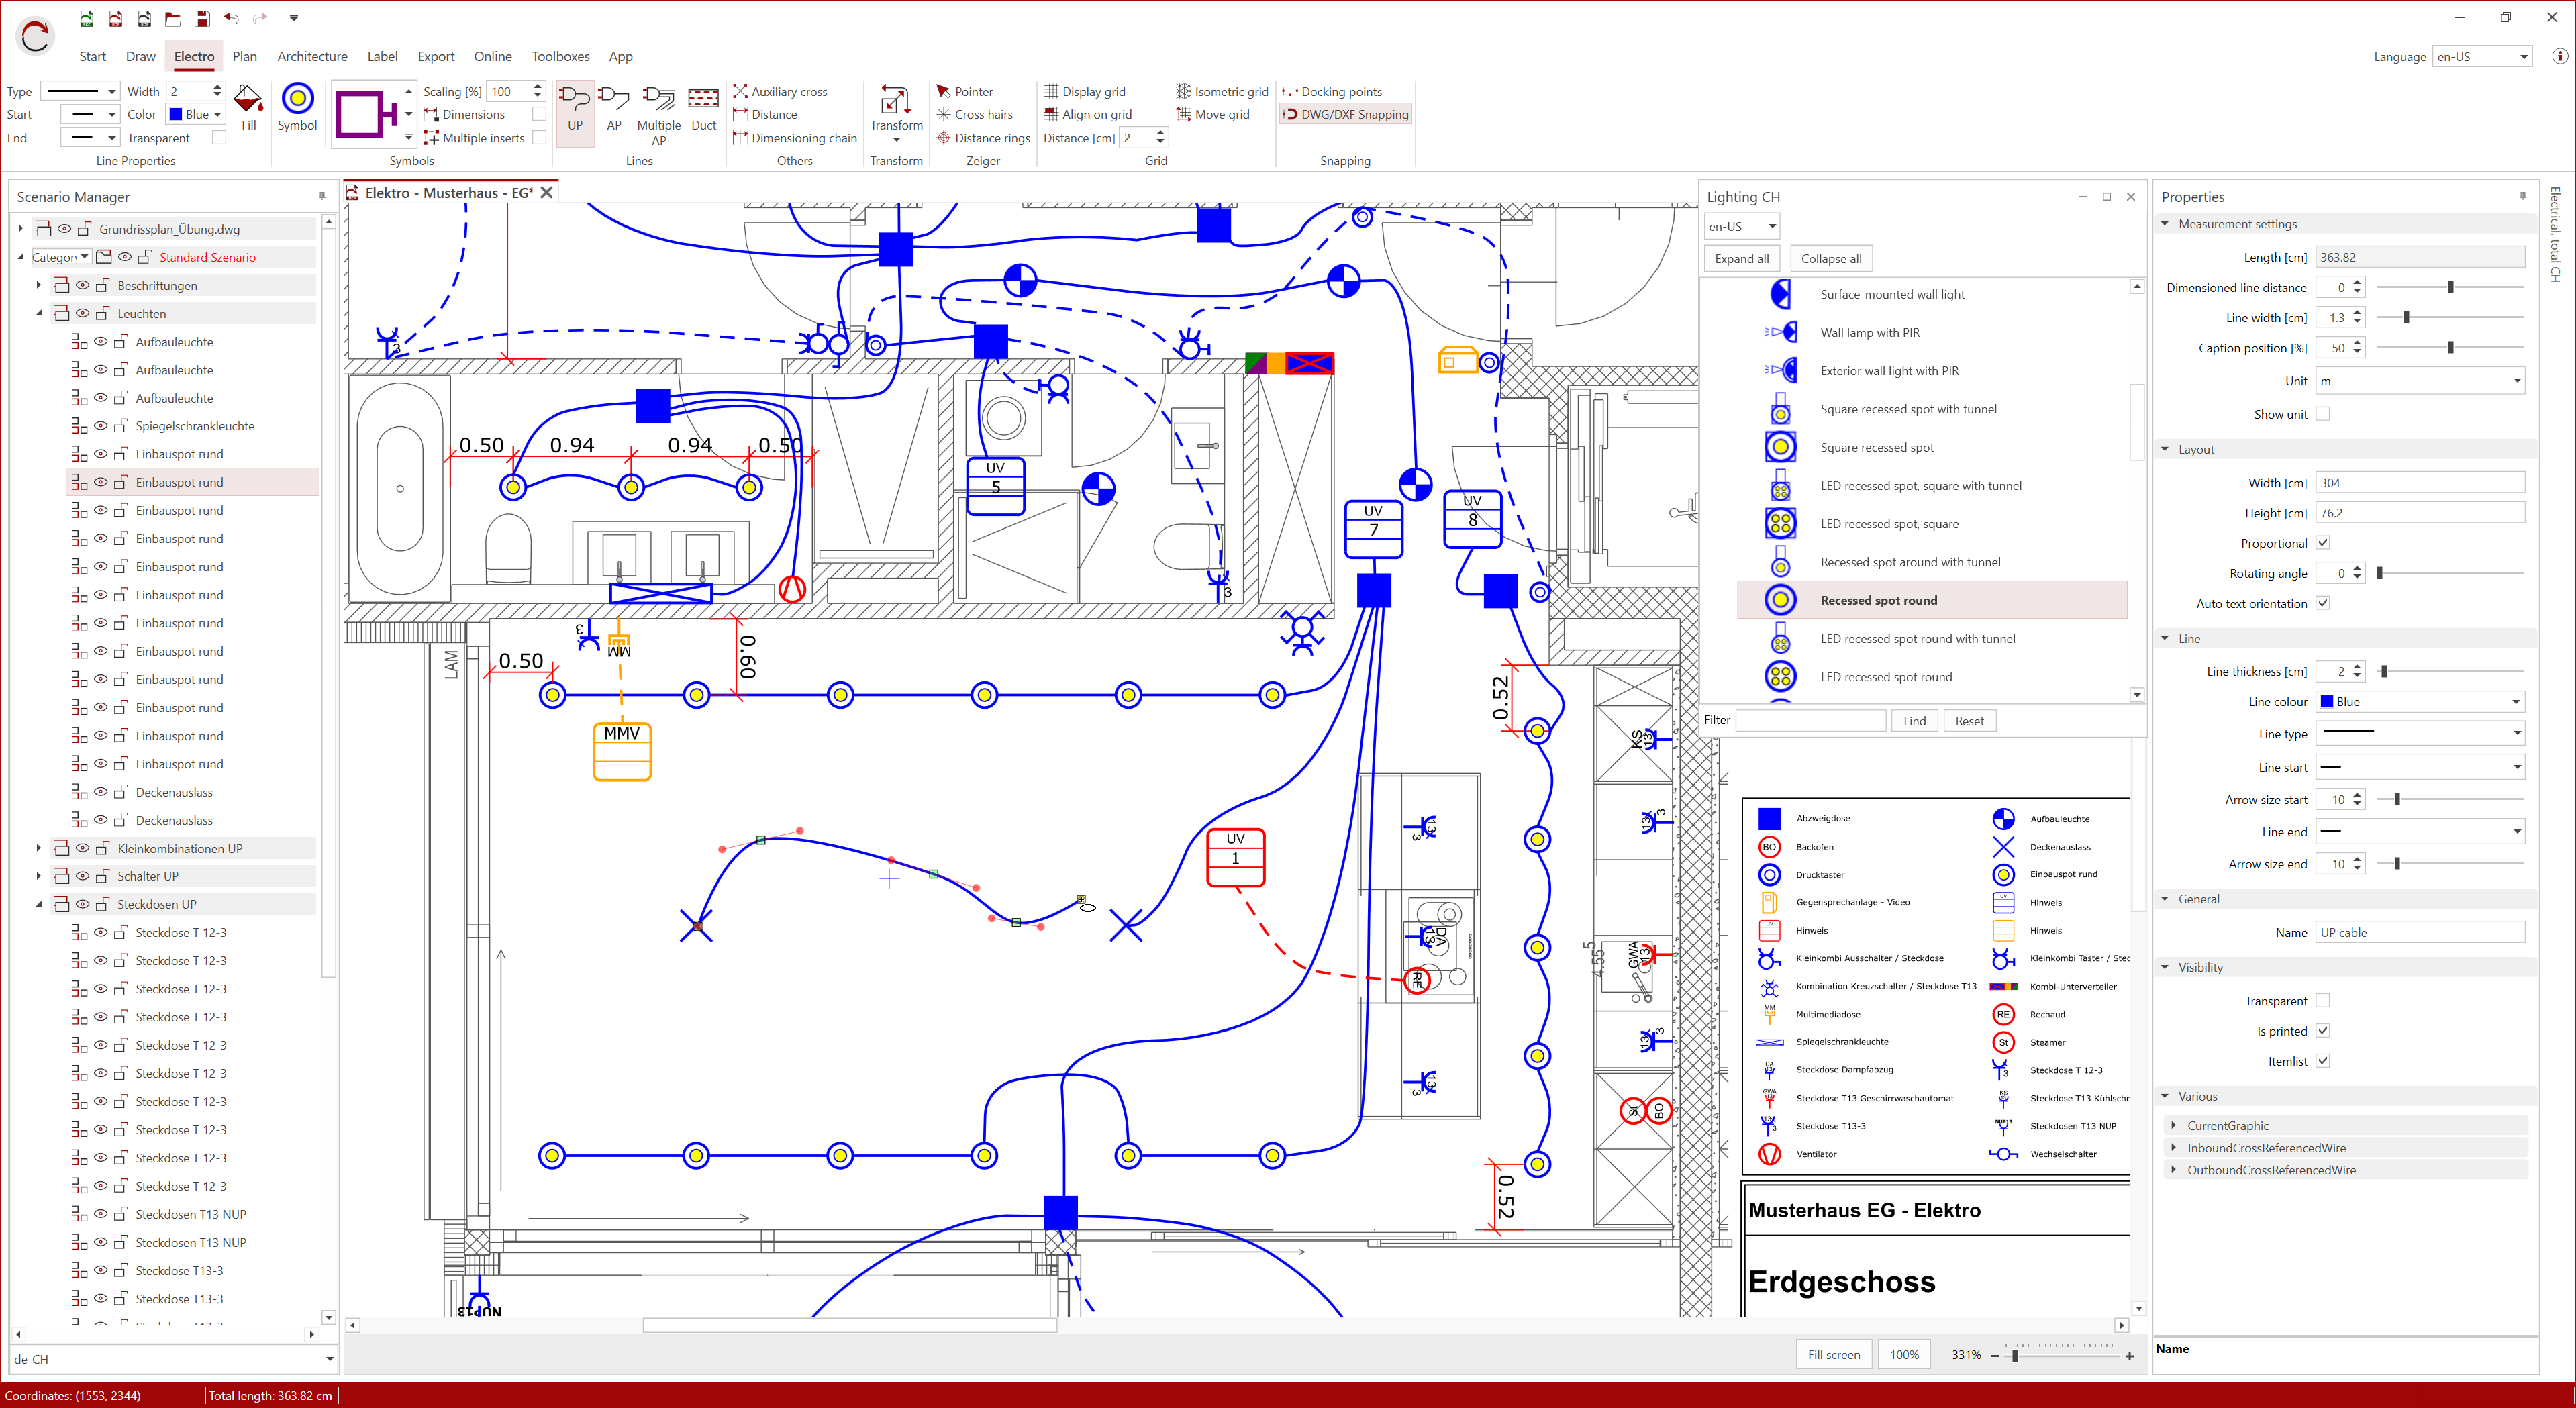Expand the Schalter UP tree group
The height and width of the screenshot is (1408, 2576).
(38, 876)
